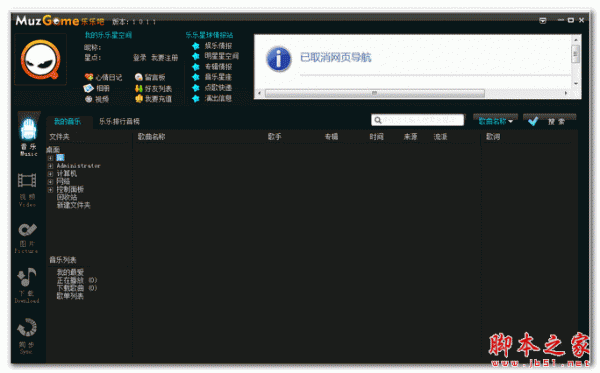
Task: Open the 留言板 message board icon
Action: coord(139,77)
